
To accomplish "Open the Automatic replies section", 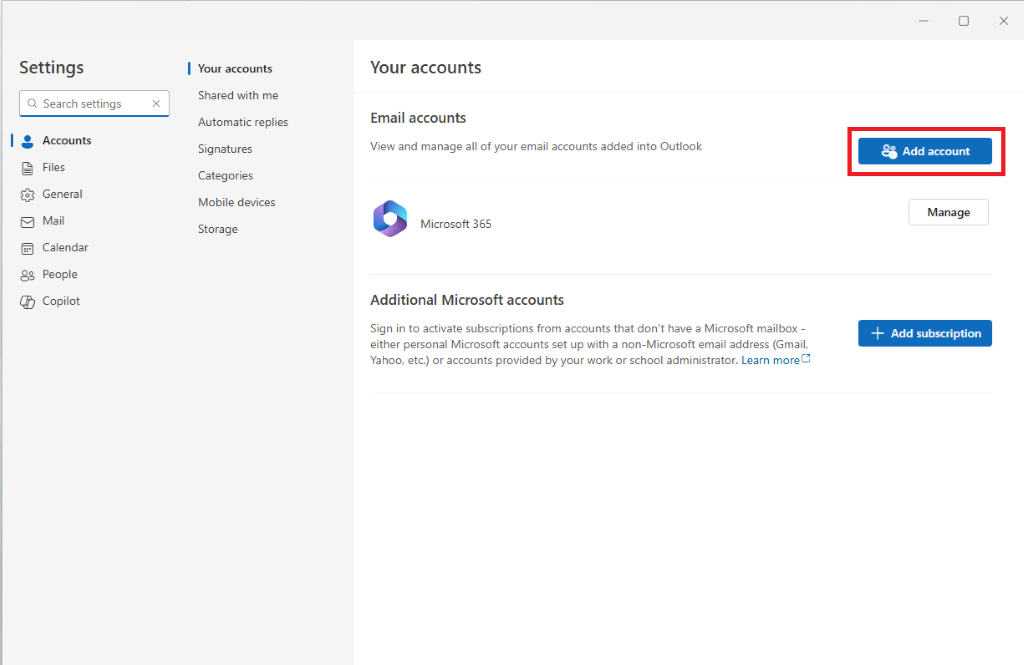I will click(x=243, y=122).
